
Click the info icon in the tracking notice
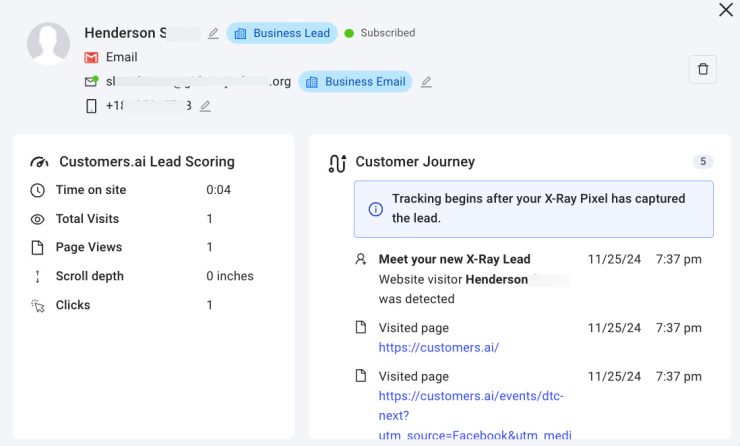click(376, 209)
